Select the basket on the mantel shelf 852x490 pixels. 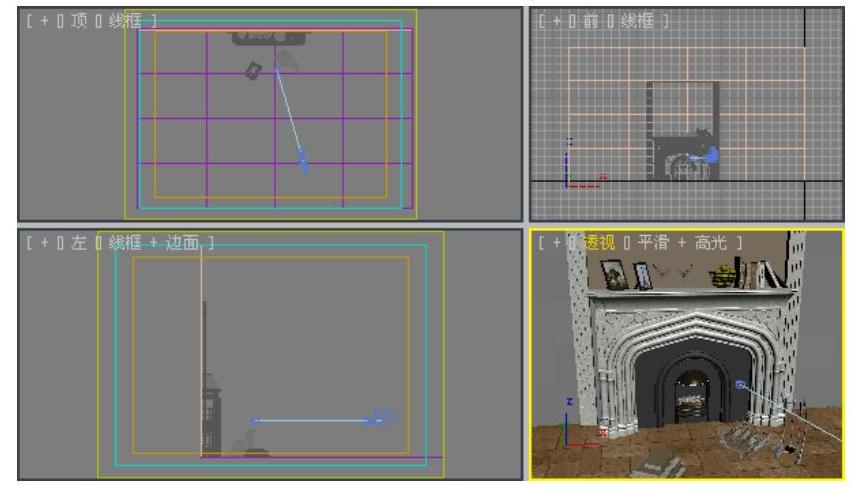tap(722, 275)
